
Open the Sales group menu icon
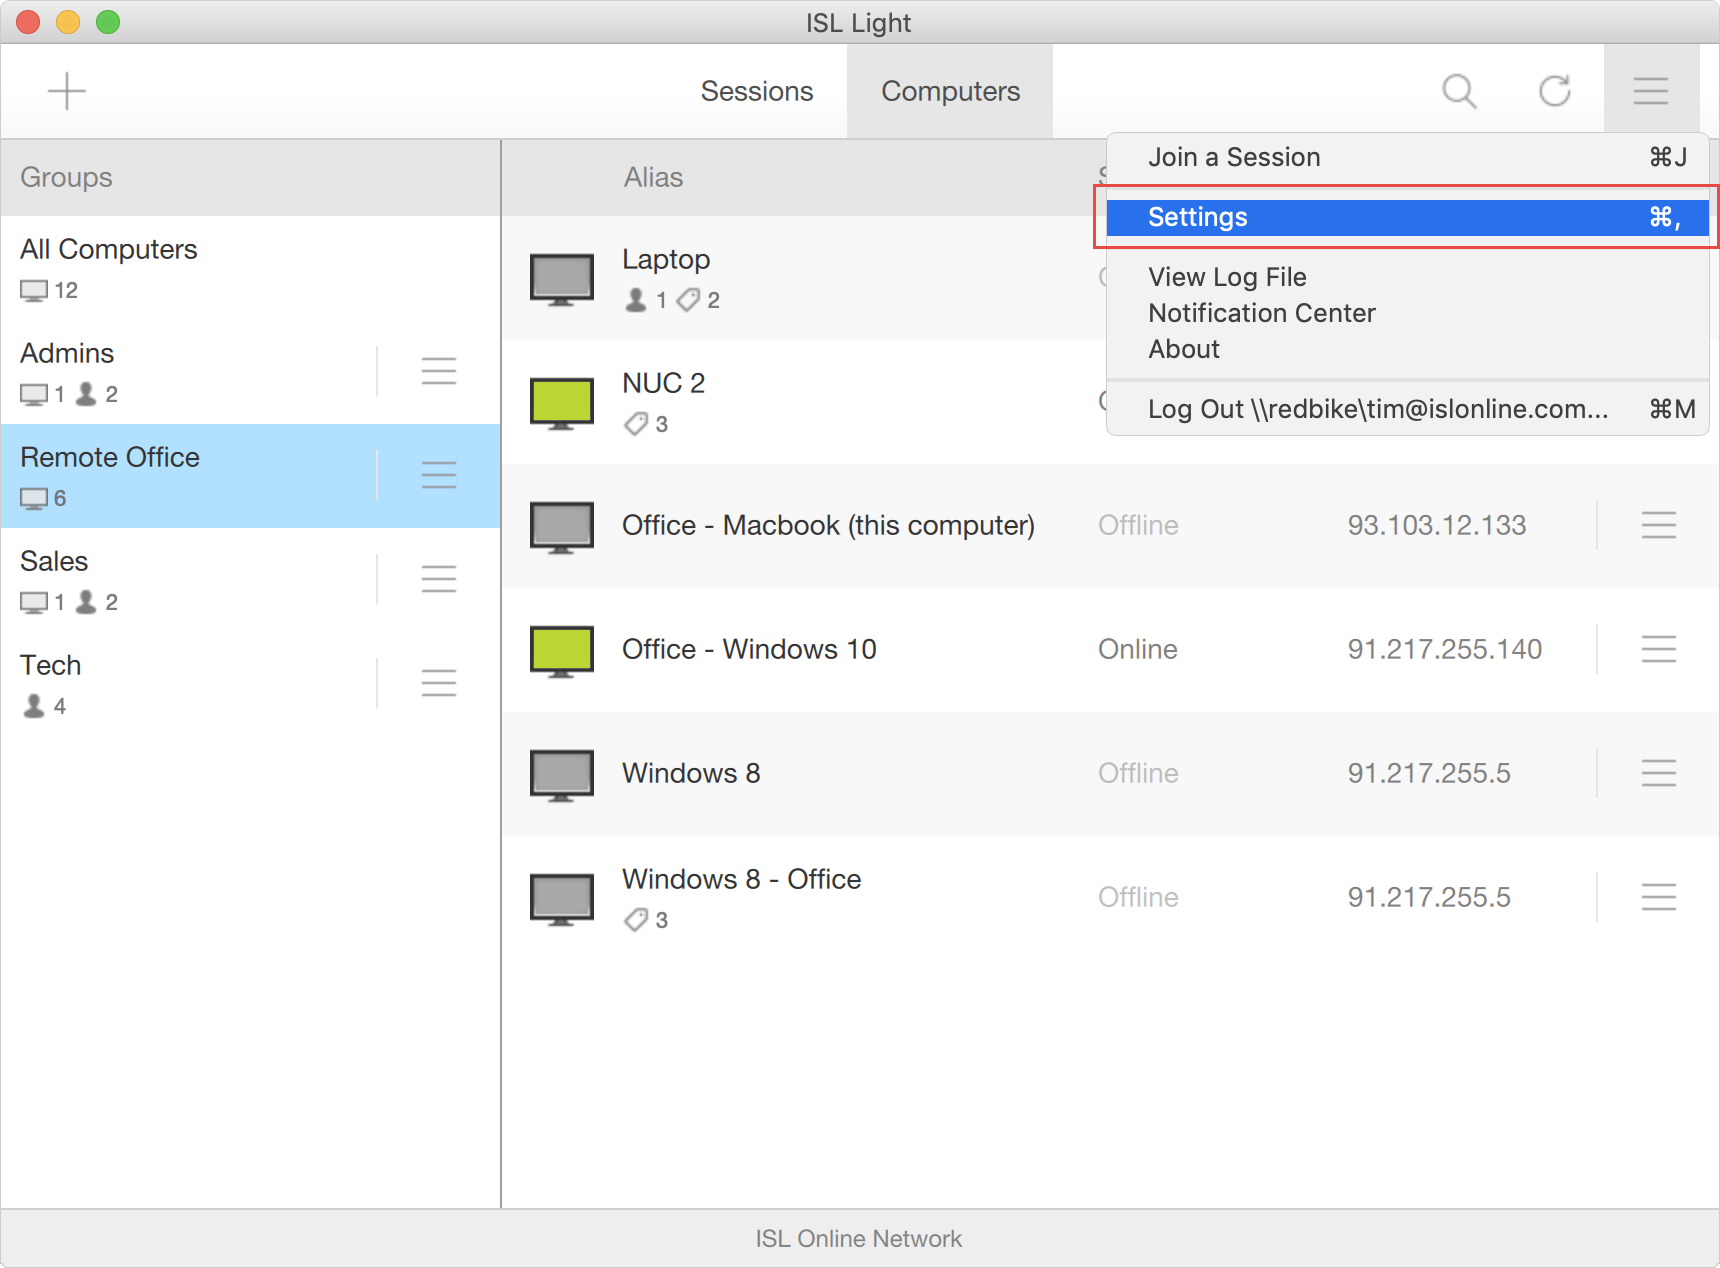(x=439, y=579)
